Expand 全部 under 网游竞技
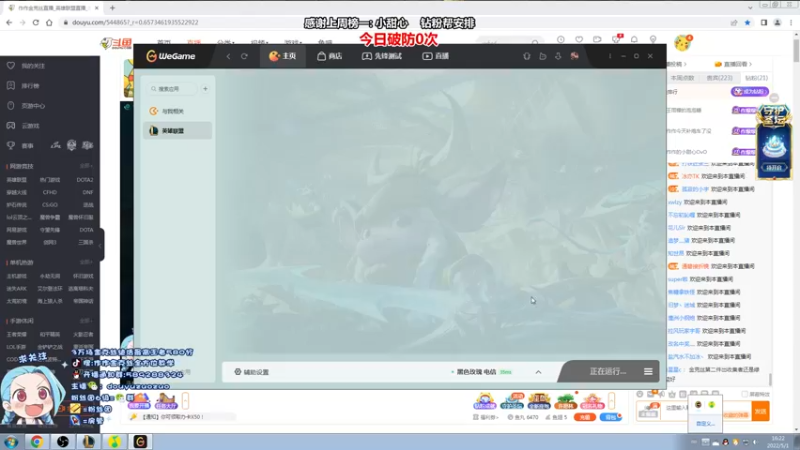Image resolution: width=800 pixels, height=450 pixels. [x=86, y=166]
